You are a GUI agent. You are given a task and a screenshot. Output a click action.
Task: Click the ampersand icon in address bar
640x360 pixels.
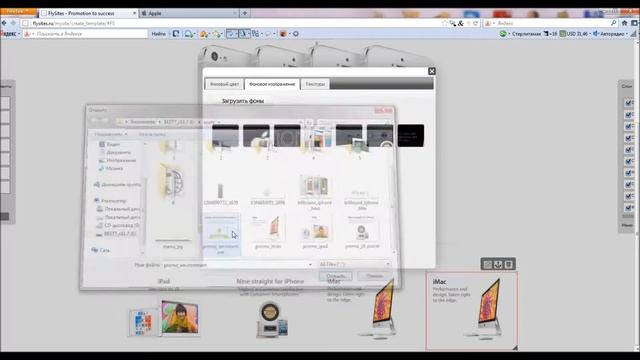[x=461, y=24]
